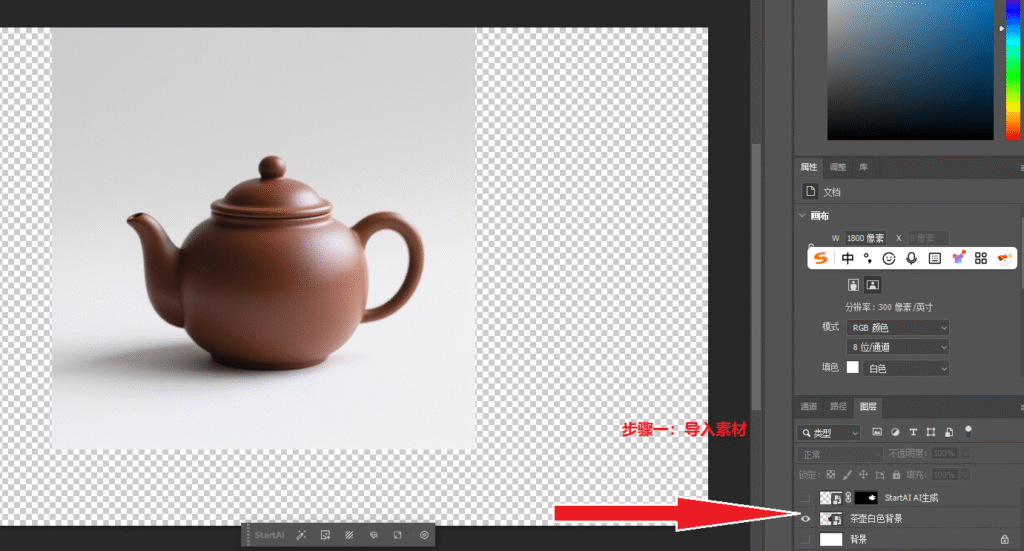Switch to the 调整 tab

tap(837, 167)
